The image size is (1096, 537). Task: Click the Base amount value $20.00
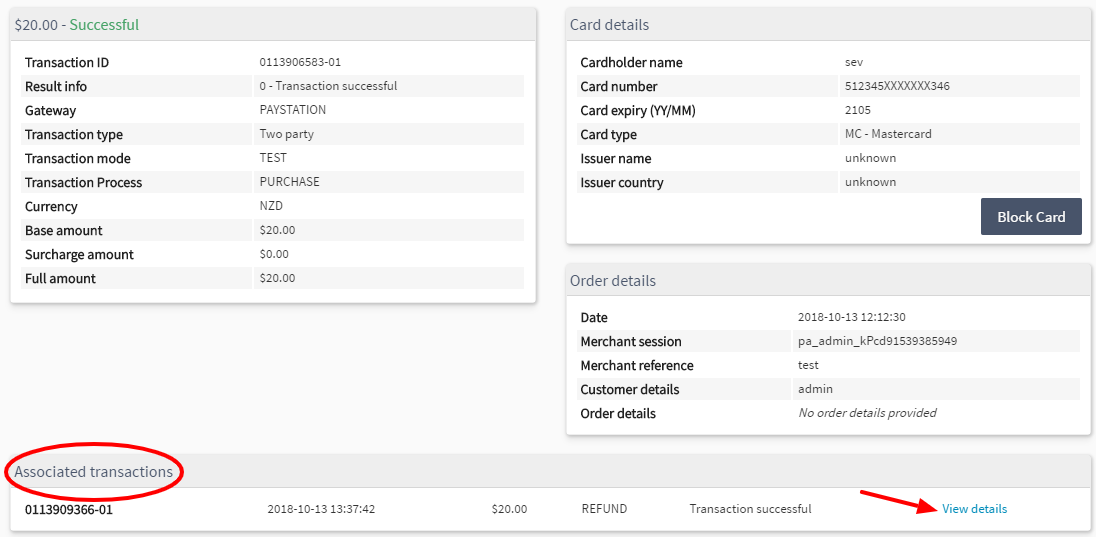[x=277, y=230]
